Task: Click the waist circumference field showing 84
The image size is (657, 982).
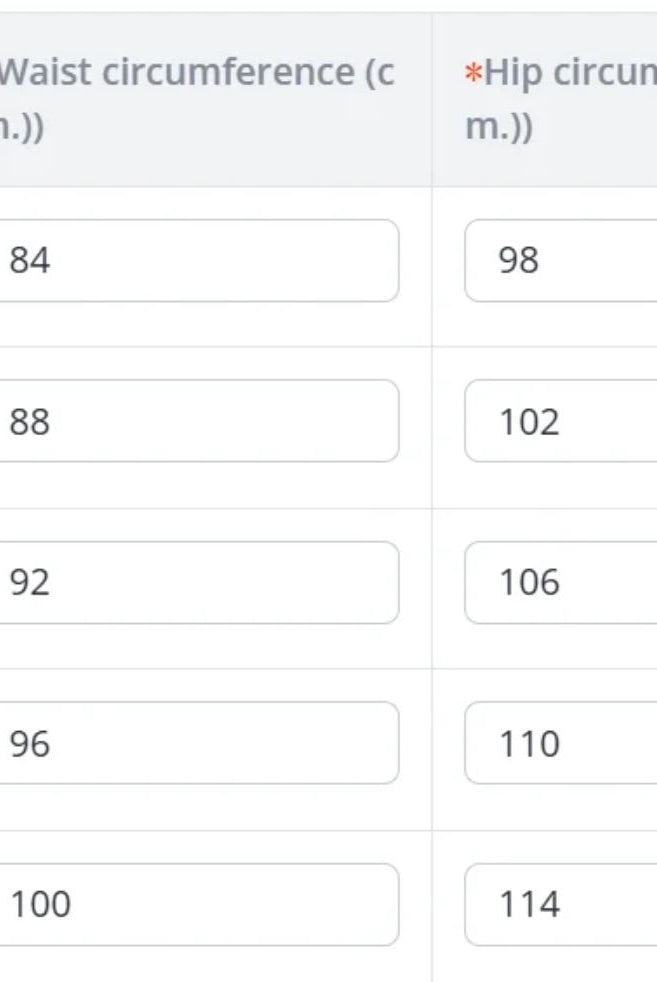Action: 200,261
